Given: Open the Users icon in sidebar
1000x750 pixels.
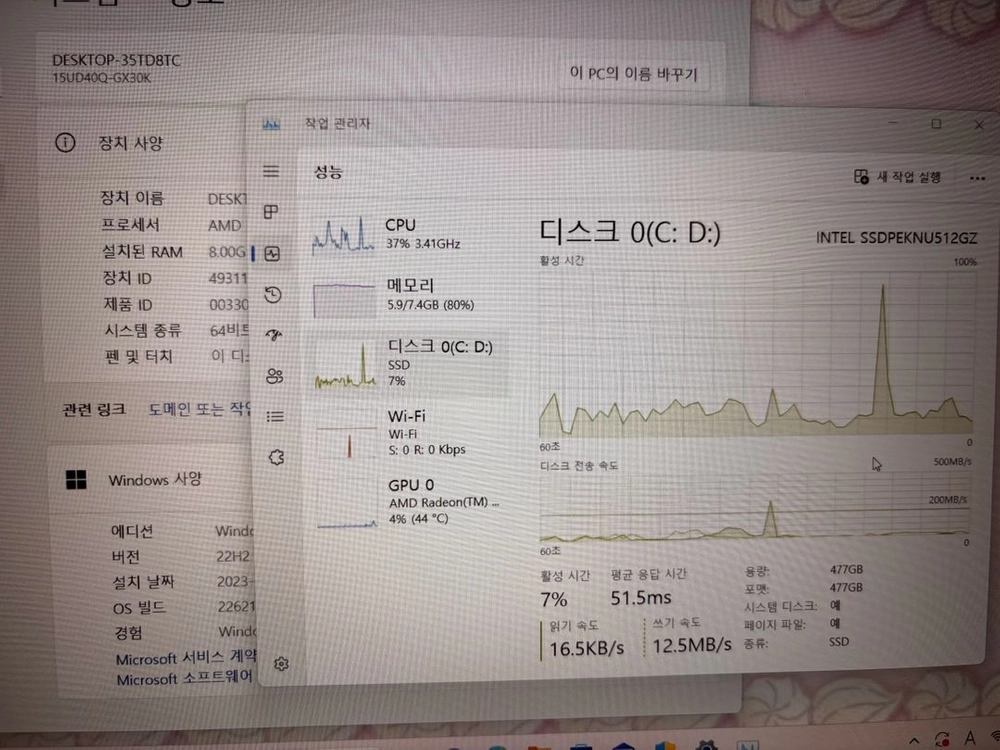Looking at the screenshot, I should [274, 376].
